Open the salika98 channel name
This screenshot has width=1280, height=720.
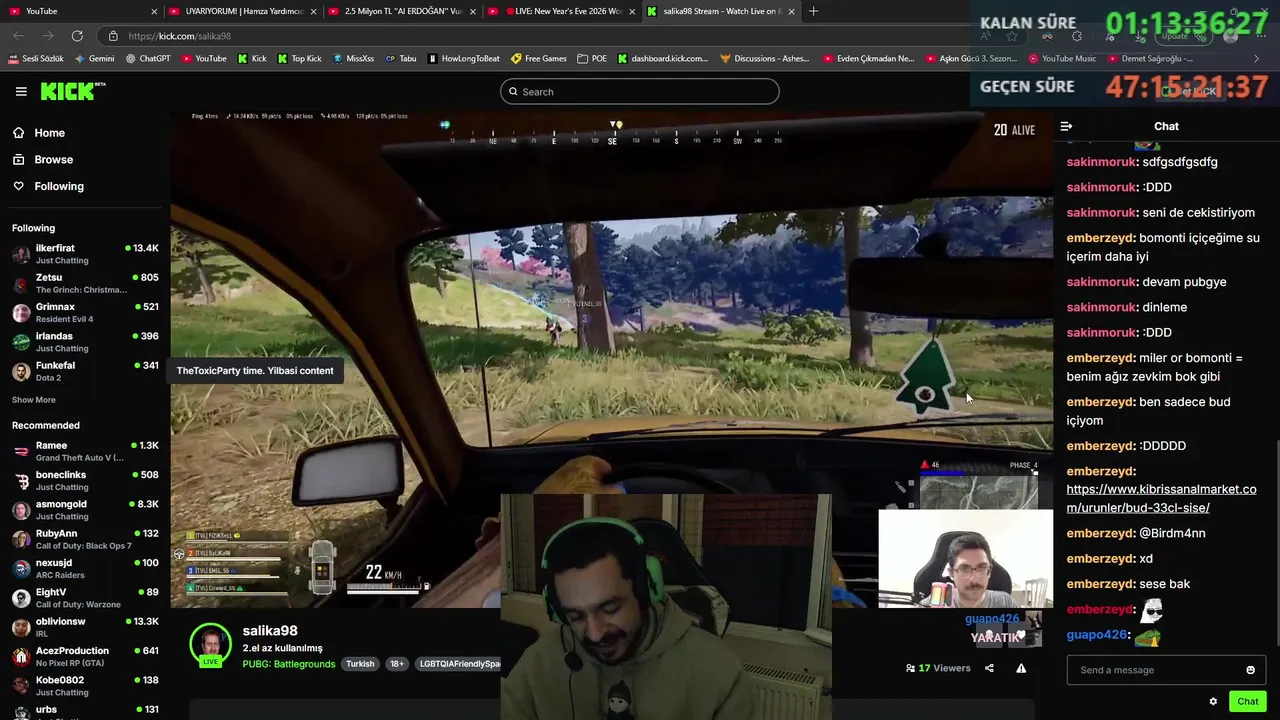pos(270,631)
